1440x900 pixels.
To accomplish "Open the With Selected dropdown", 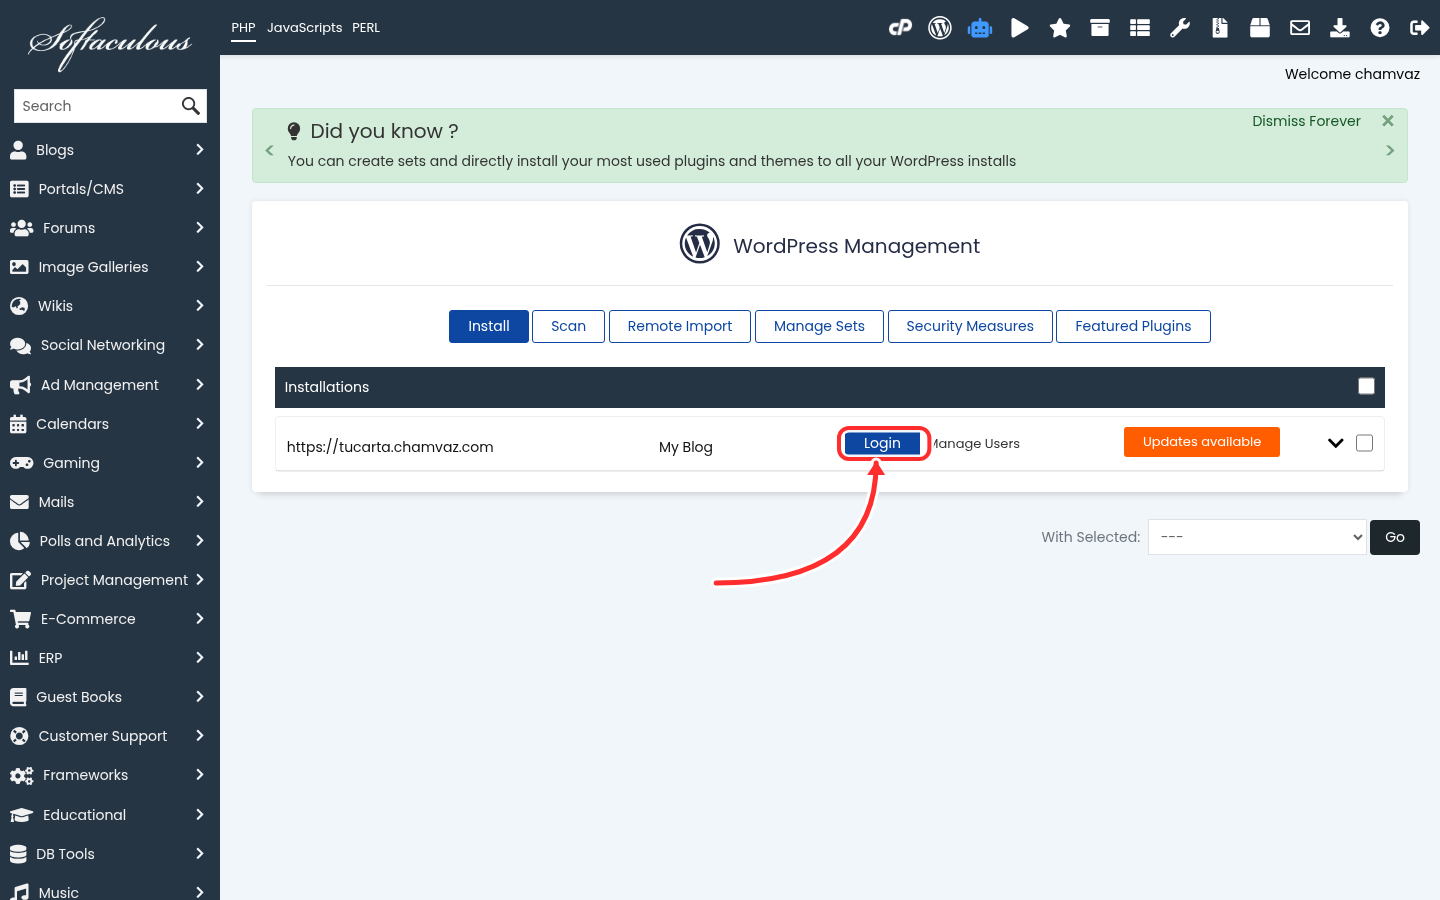I will coord(1257,537).
